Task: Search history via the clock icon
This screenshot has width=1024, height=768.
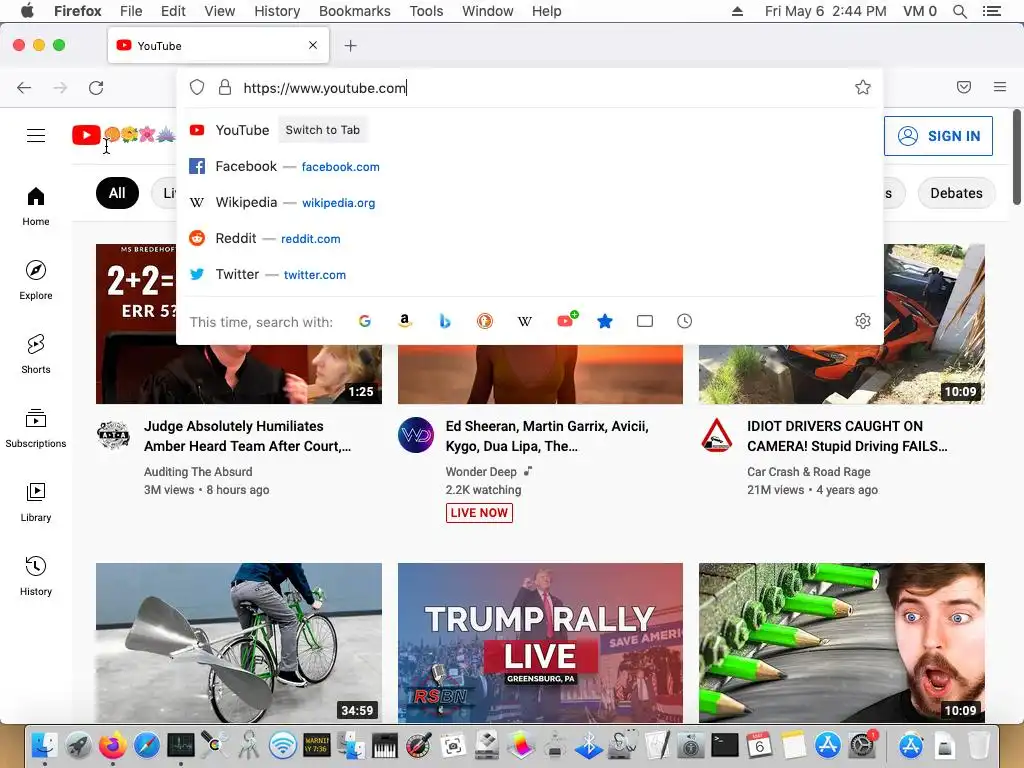Action: 684,321
